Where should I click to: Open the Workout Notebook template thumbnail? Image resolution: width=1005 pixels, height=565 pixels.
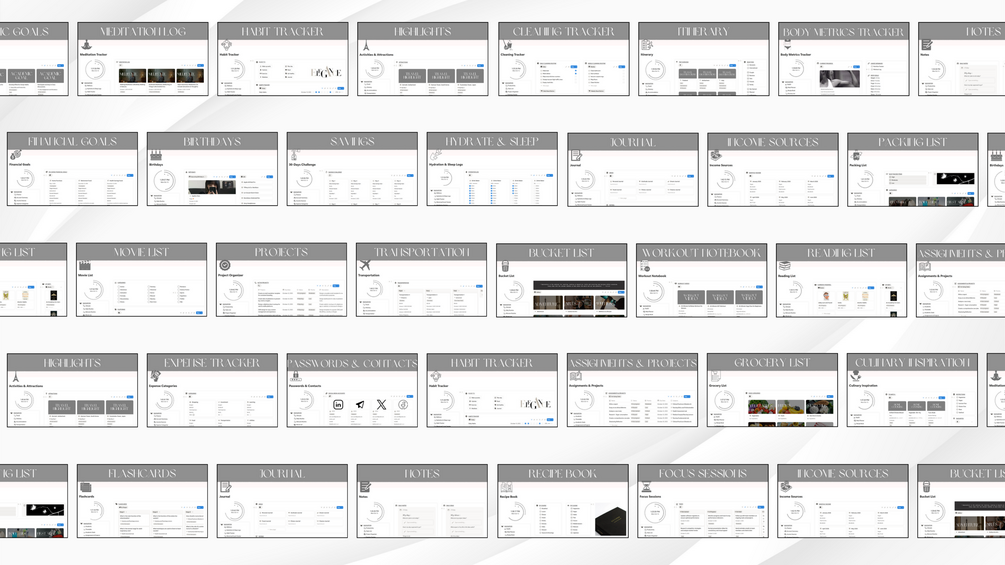tap(702, 280)
